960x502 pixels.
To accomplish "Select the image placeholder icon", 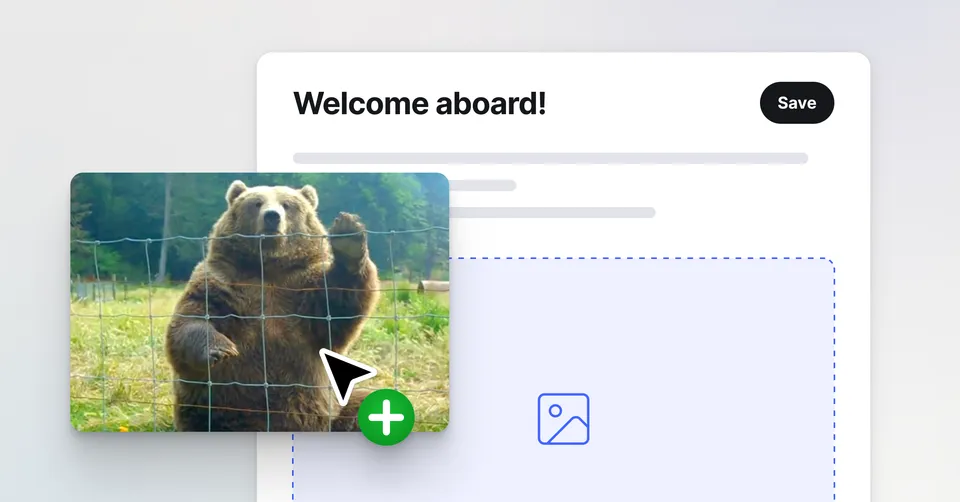I will (x=563, y=419).
